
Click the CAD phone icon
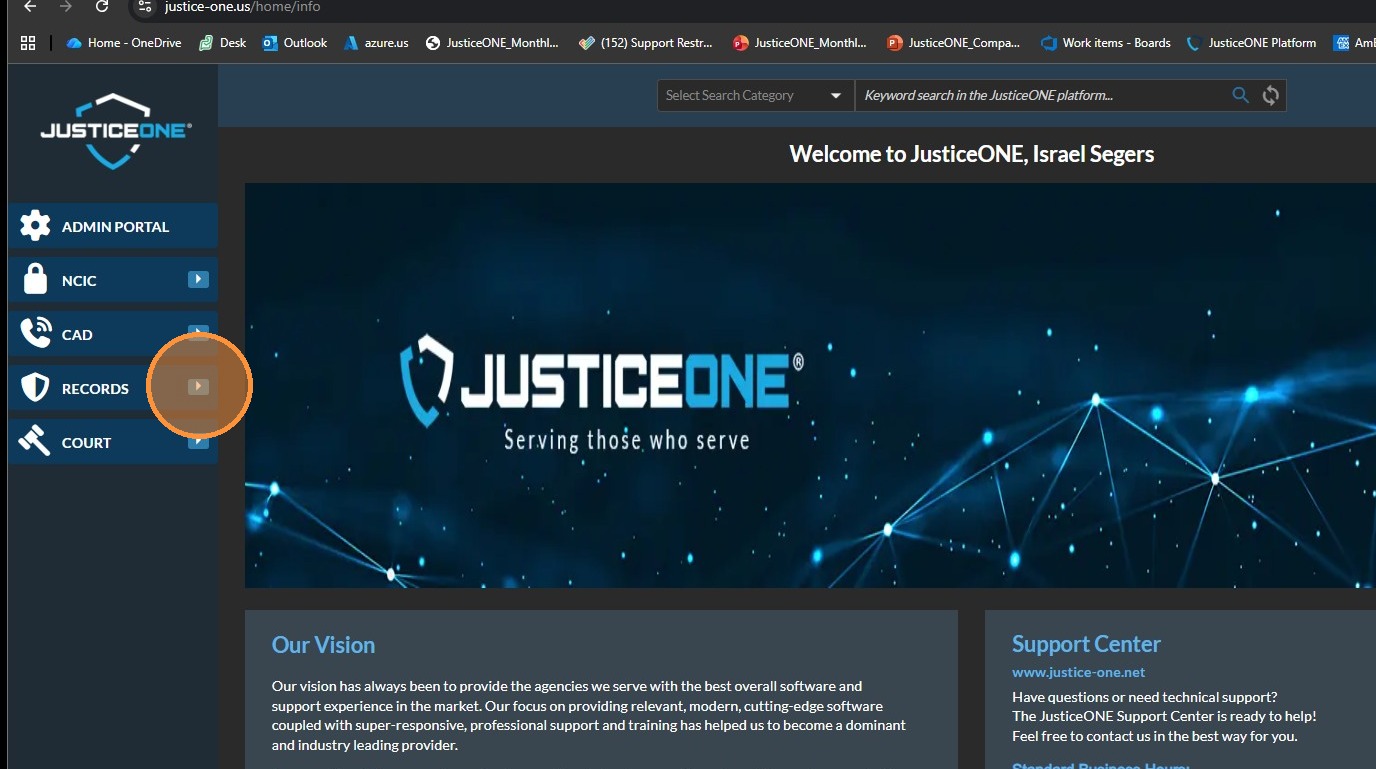click(35, 334)
